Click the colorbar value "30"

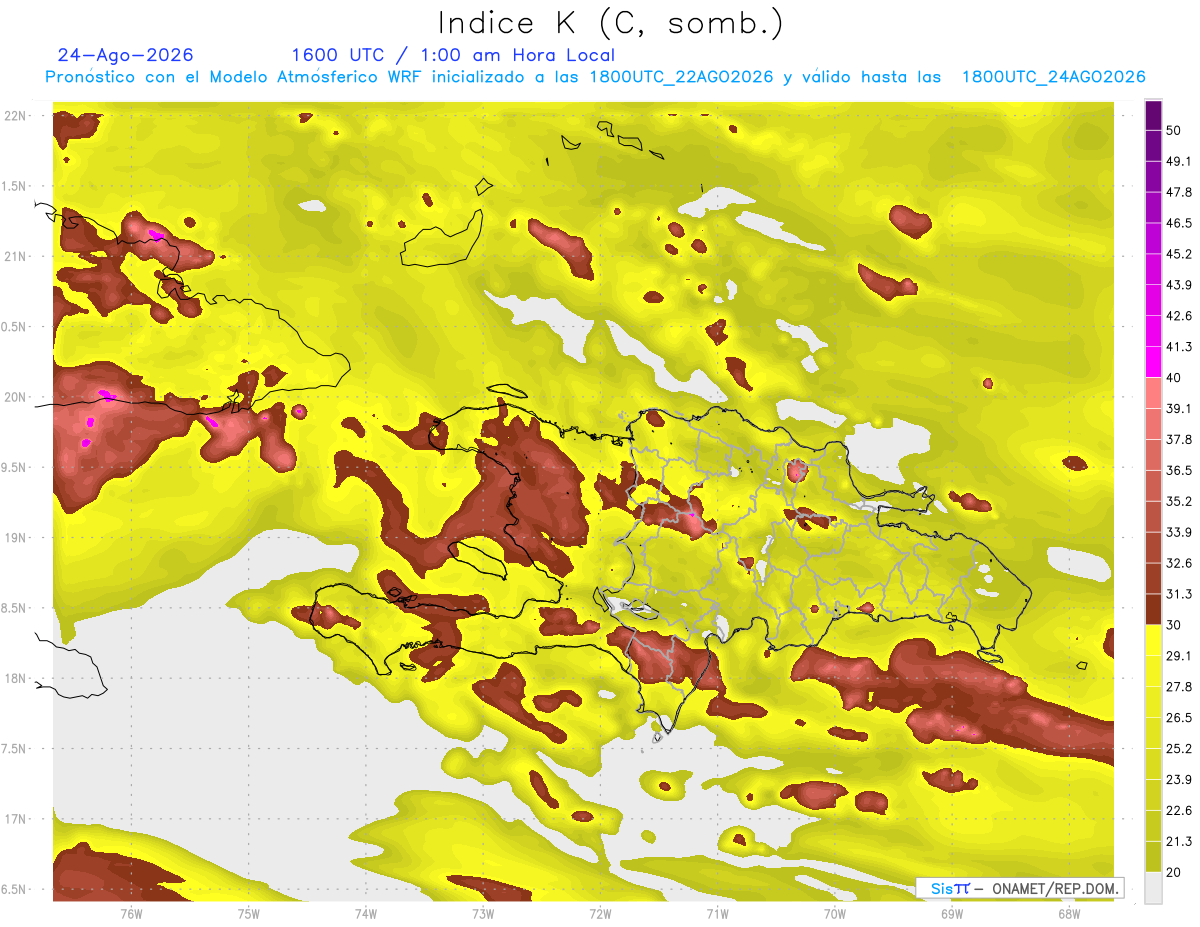click(1174, 625)
